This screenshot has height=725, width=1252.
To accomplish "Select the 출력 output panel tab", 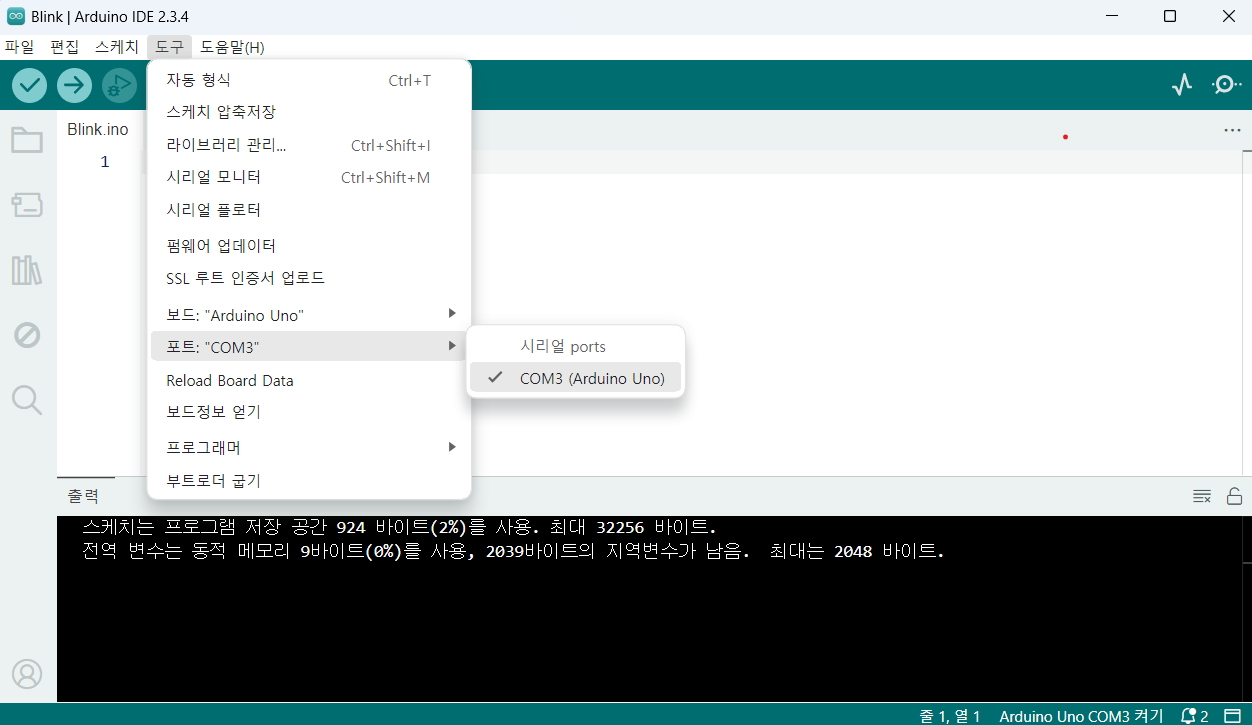I will tap(84, 496).
